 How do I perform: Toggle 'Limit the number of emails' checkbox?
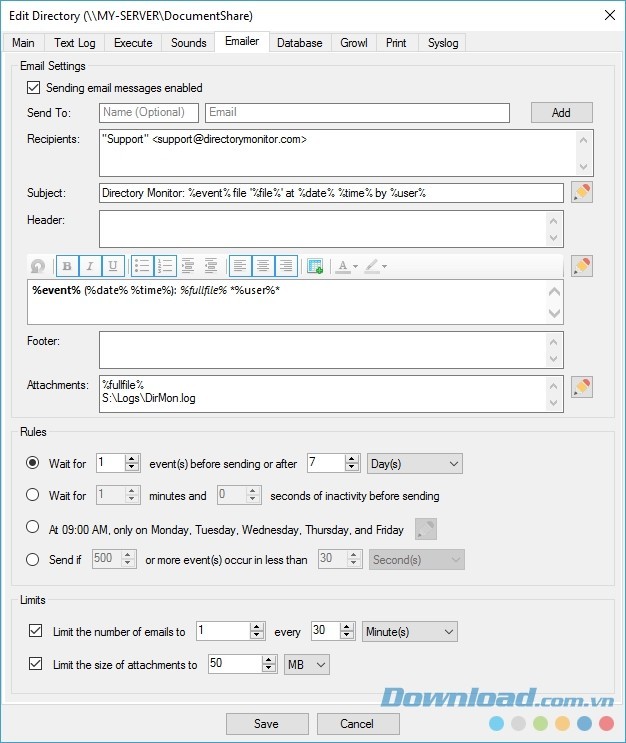pos(36,631)
